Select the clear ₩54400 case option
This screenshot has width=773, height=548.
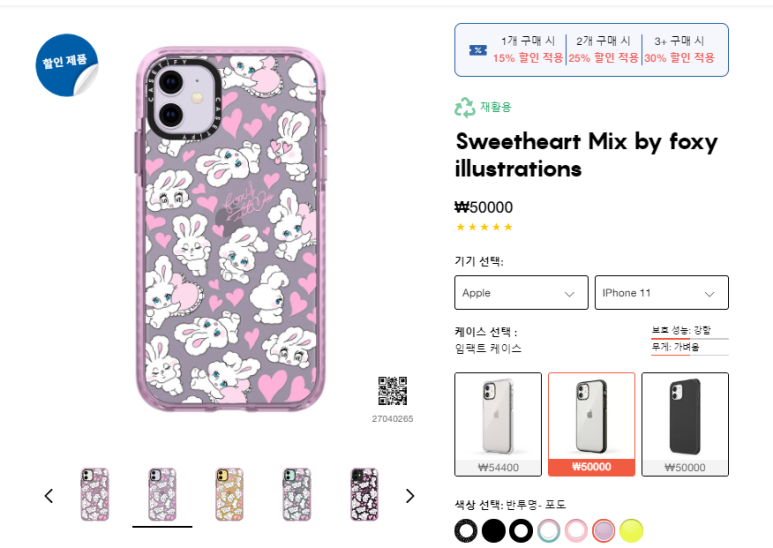coord(498,424)
